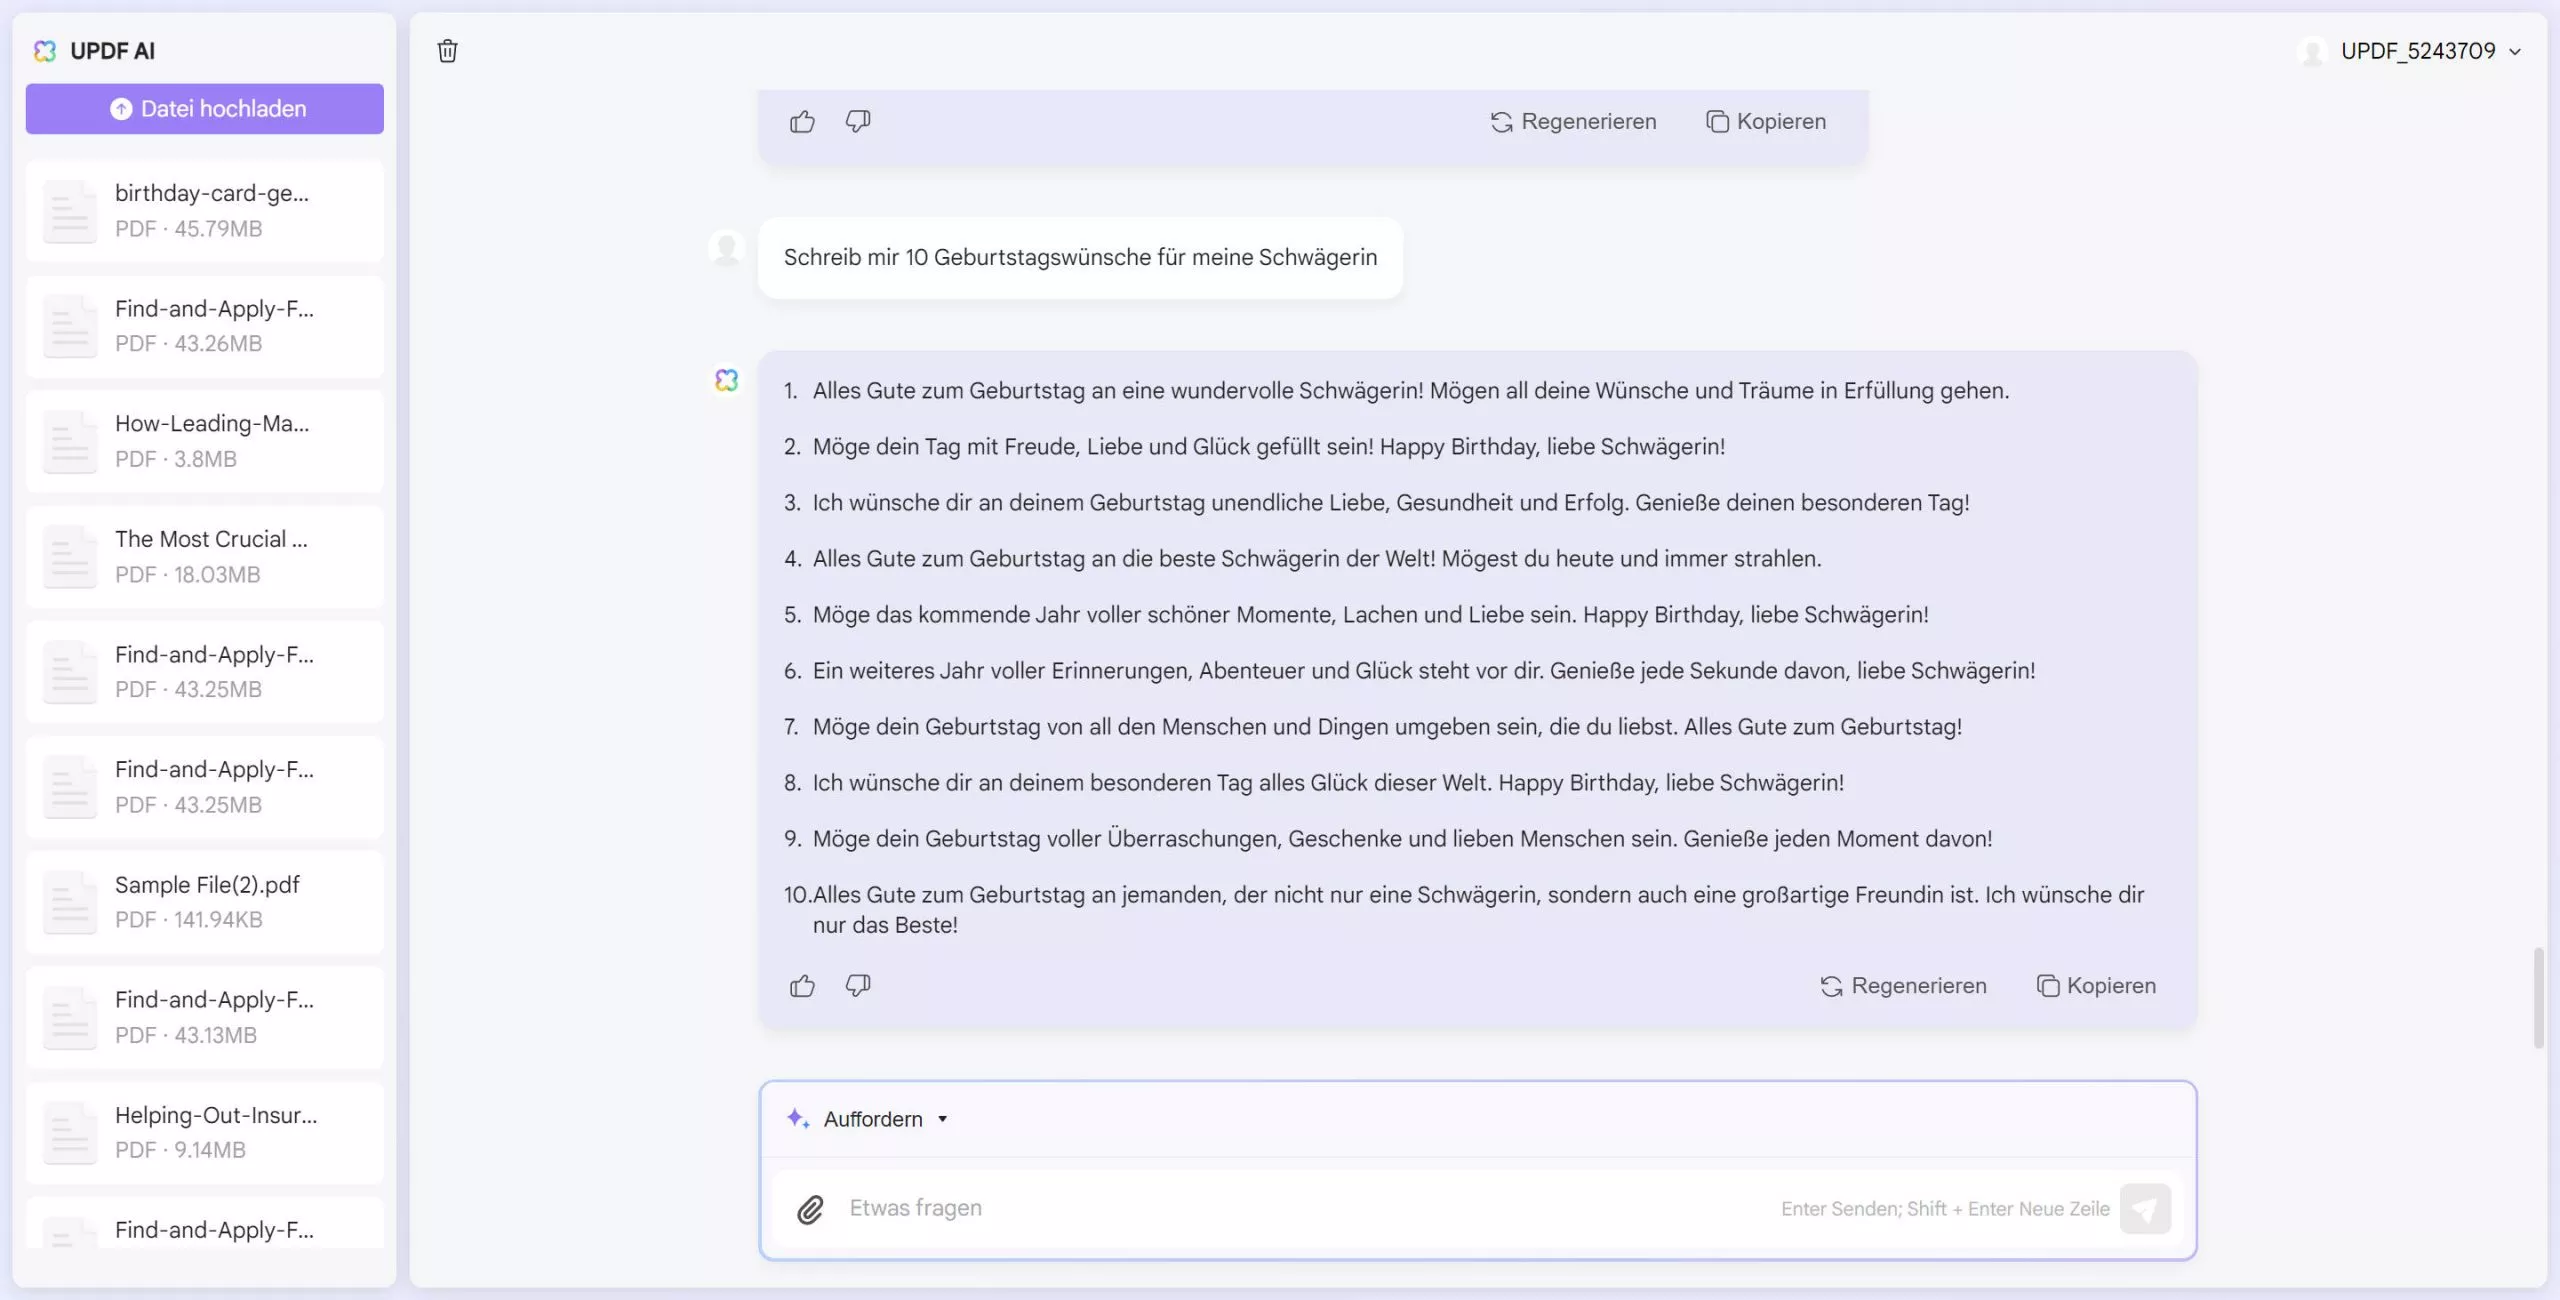Copy the birthday wishes response

2096,986
